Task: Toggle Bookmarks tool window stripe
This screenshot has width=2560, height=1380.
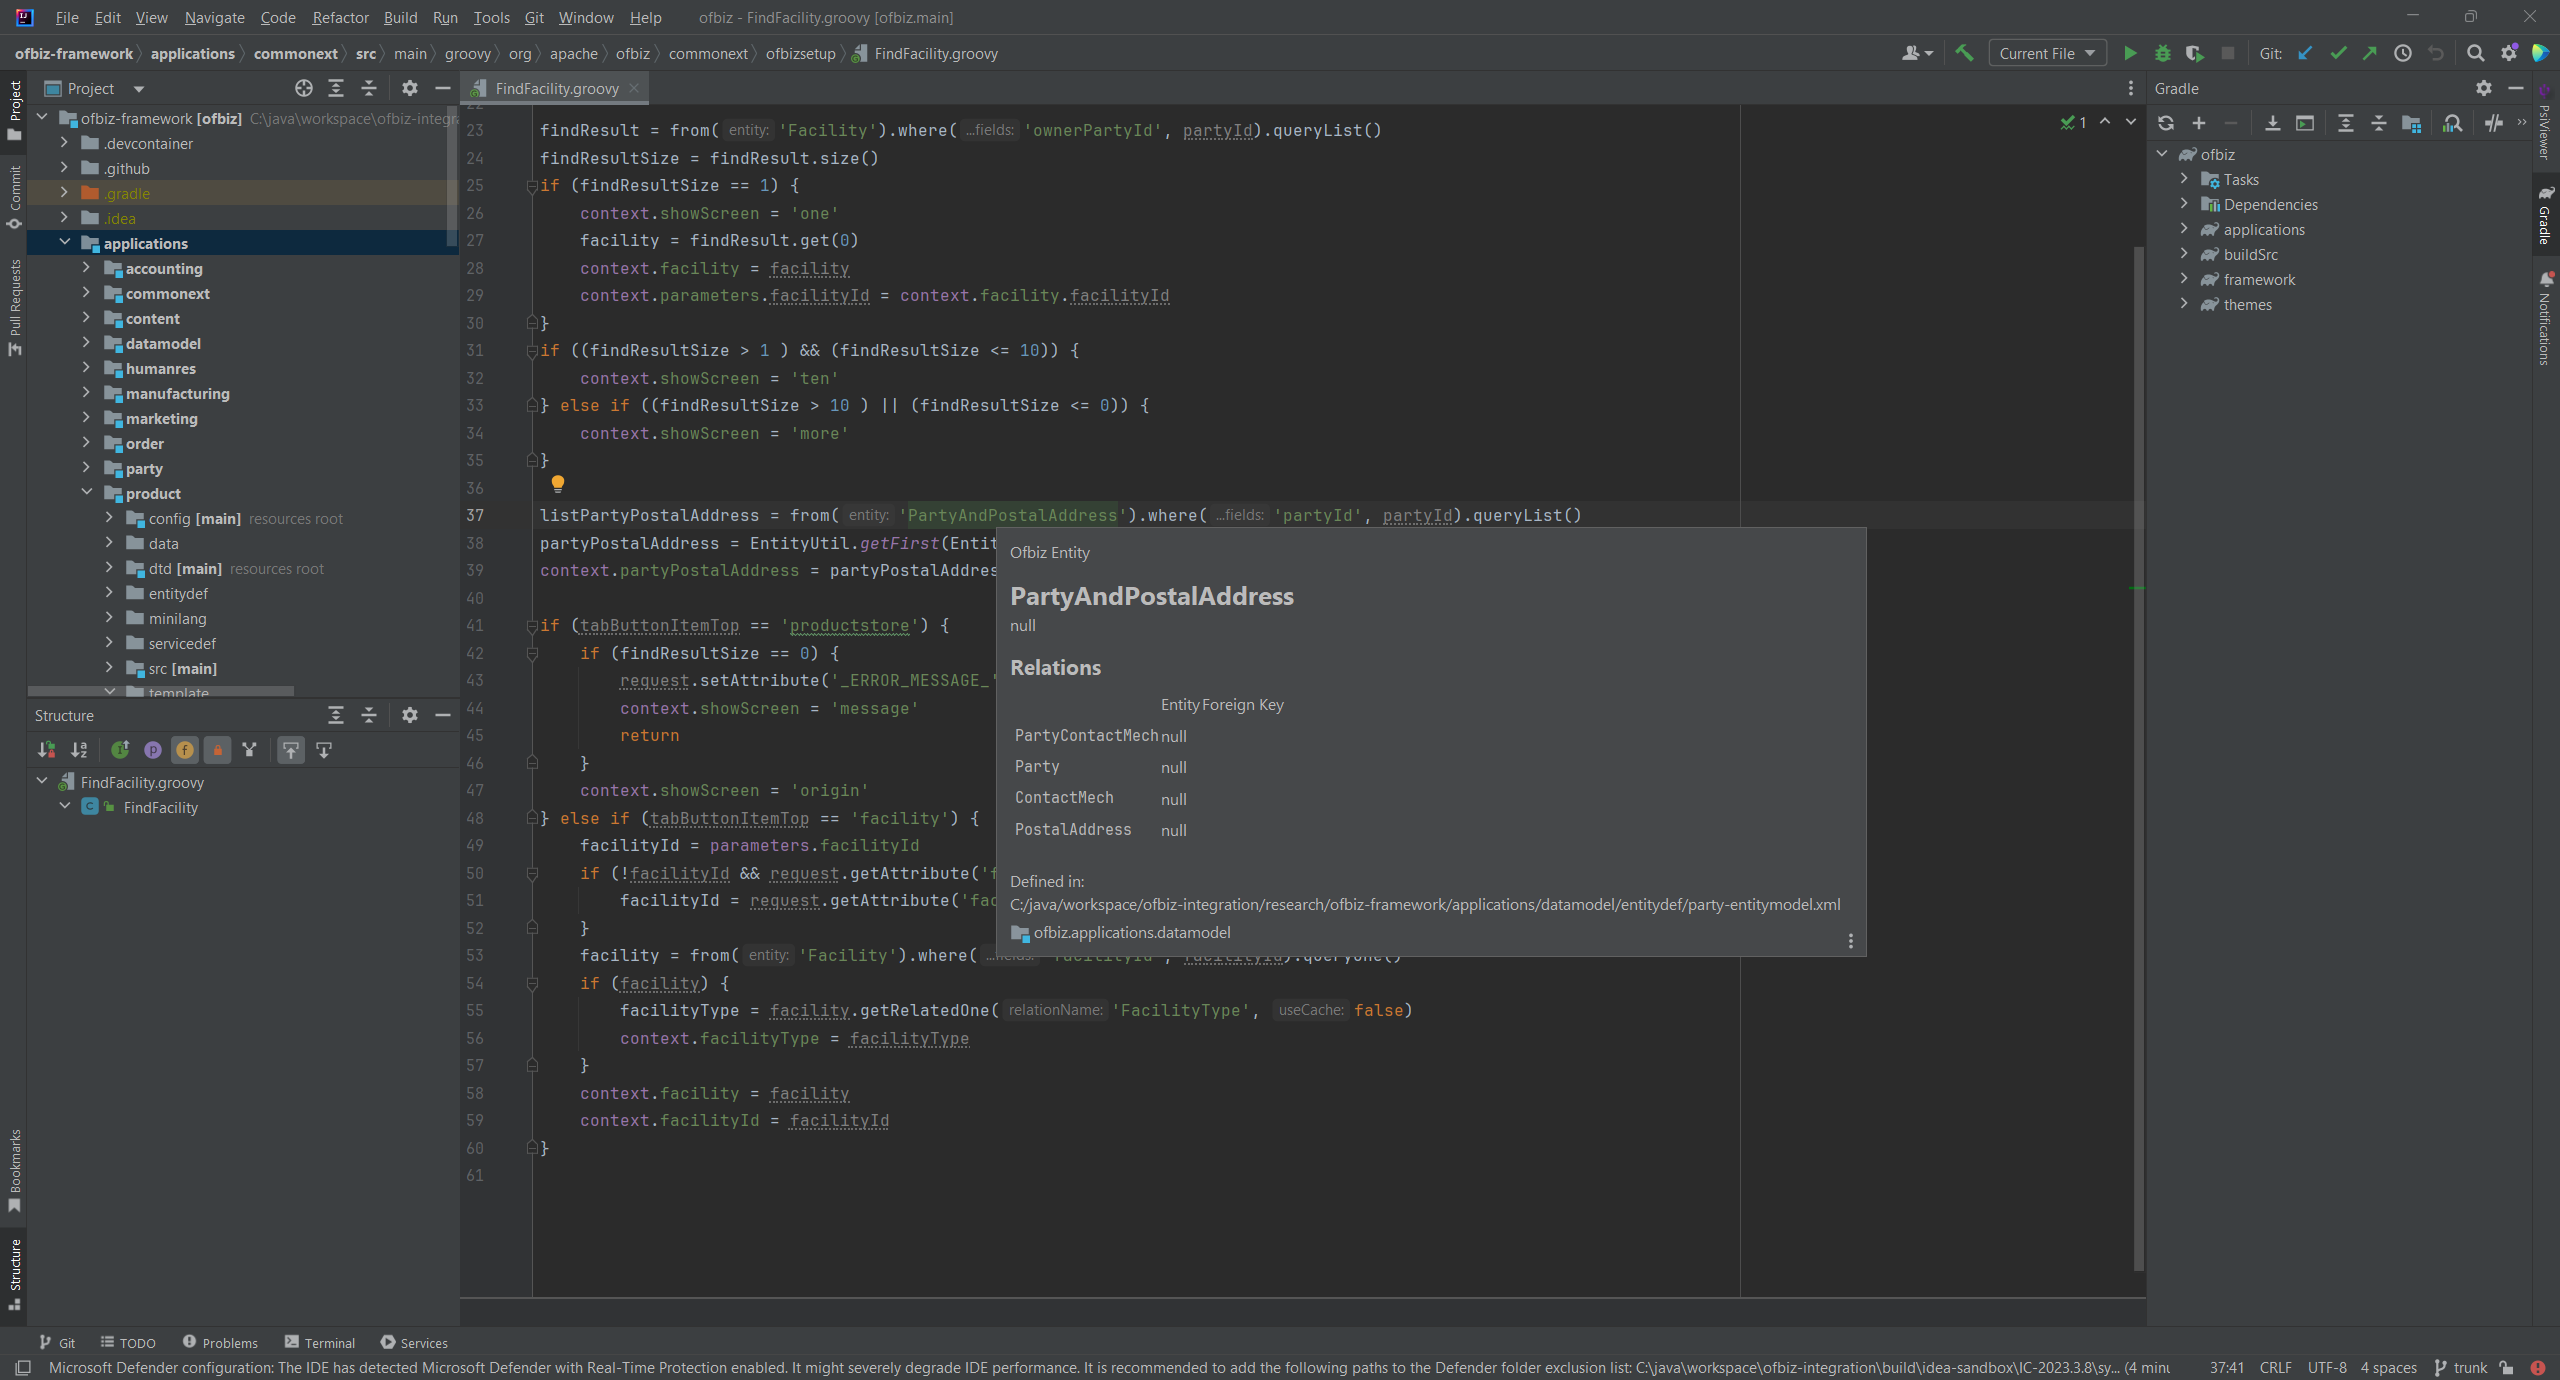Action: [14, 1171]
